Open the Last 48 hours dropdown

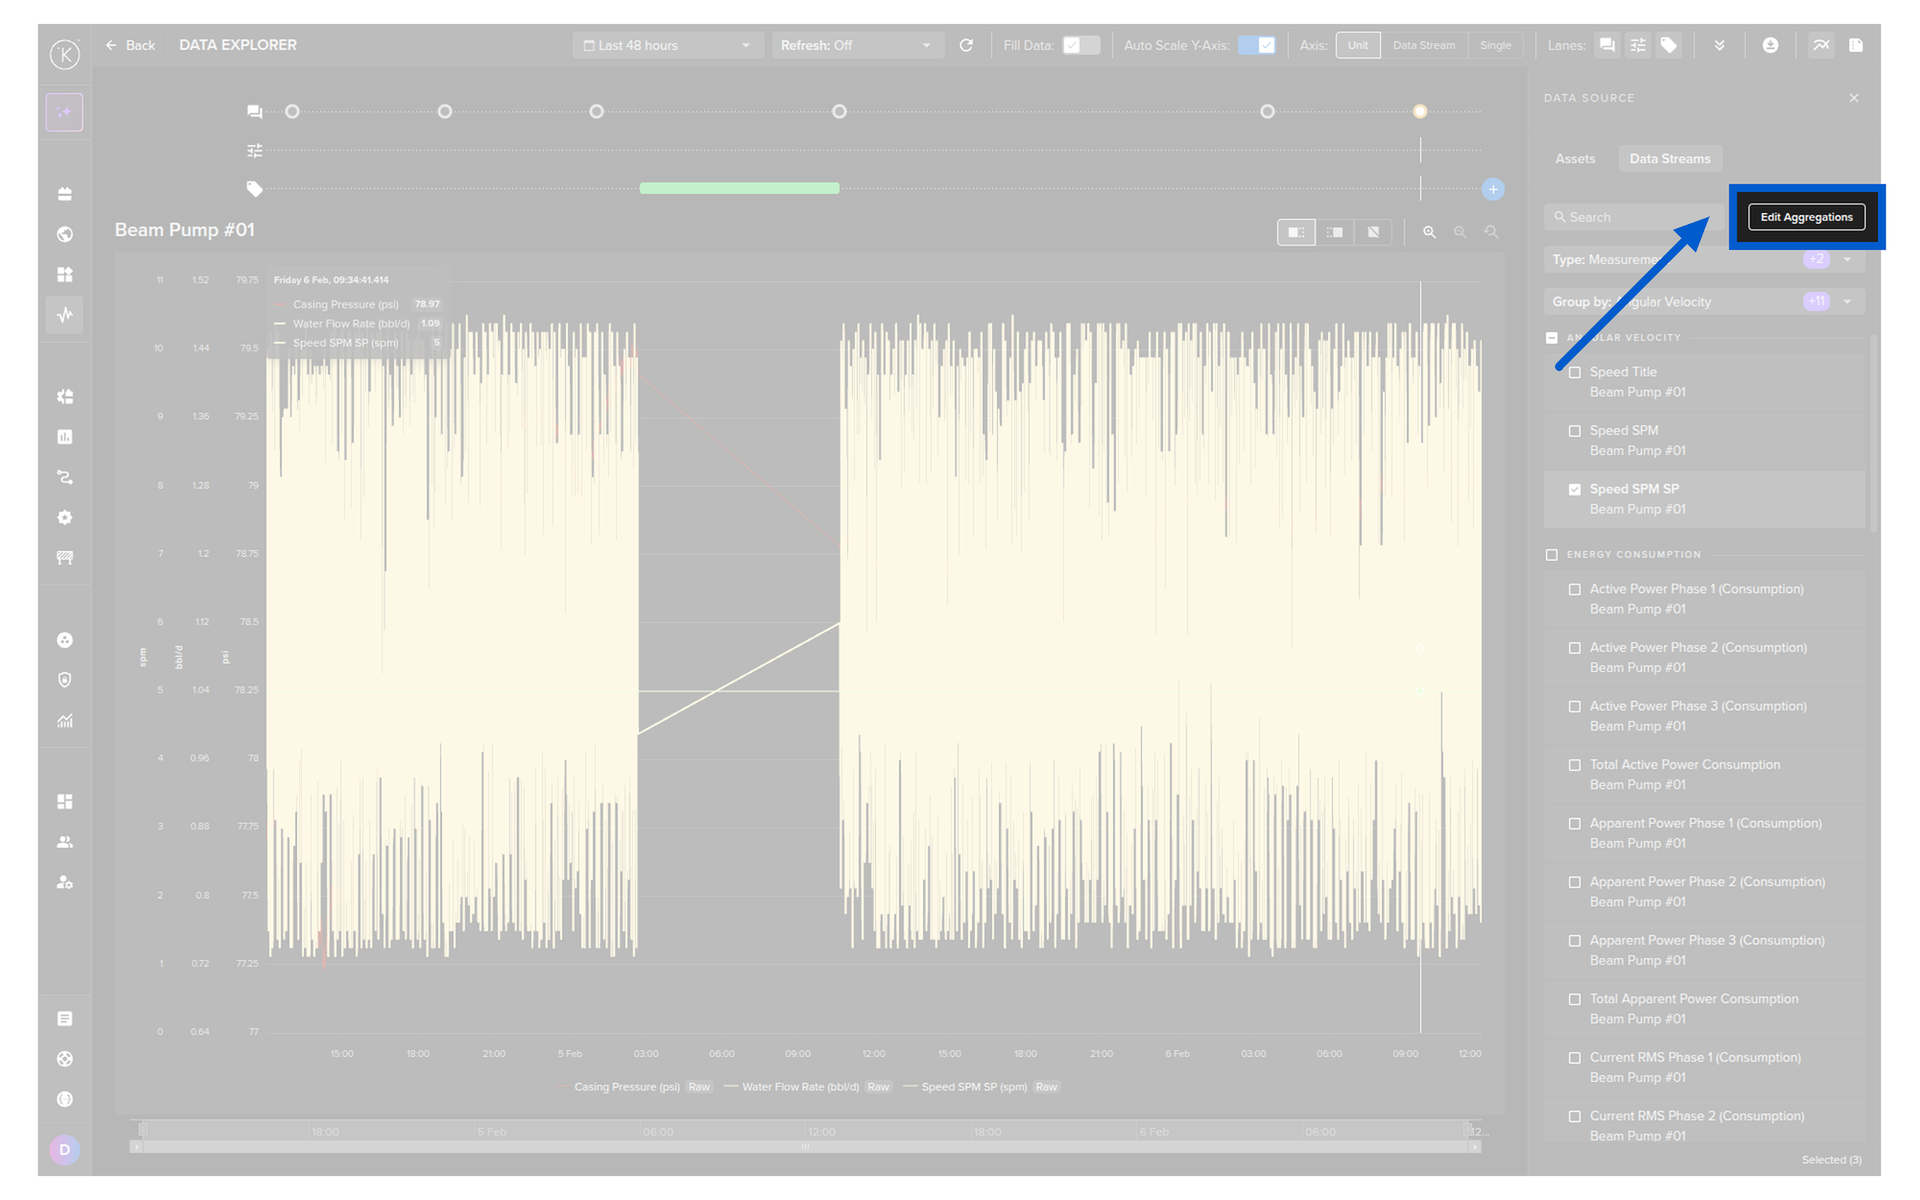click(667, 45)
